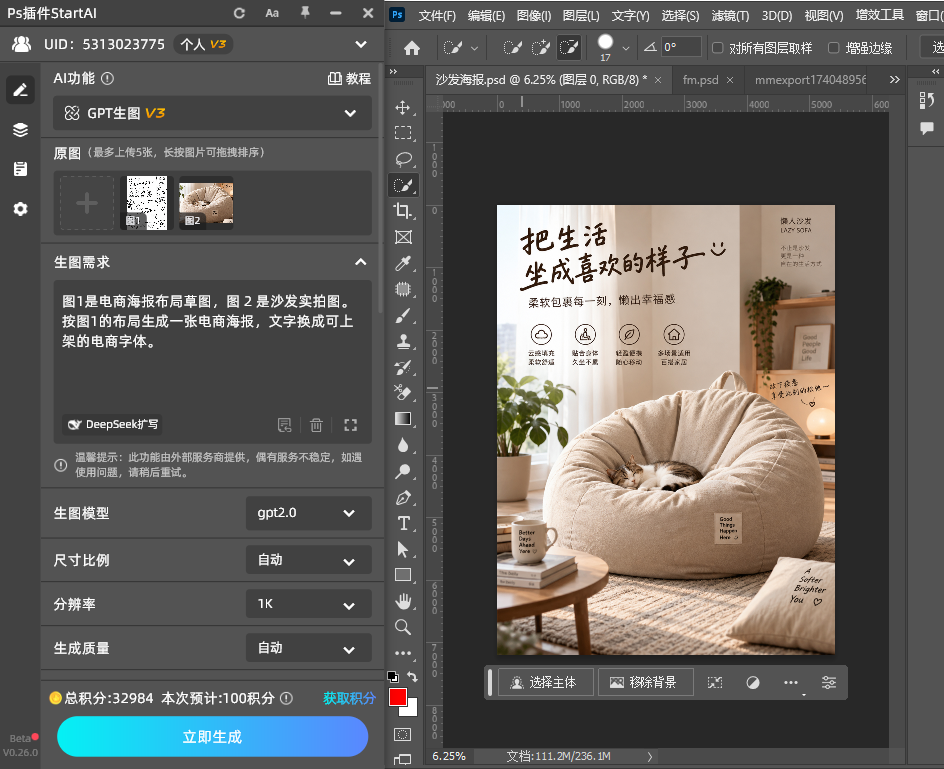Open the 滤镜(T) menu
Screen dimensions: 944x769
(730, 15)
